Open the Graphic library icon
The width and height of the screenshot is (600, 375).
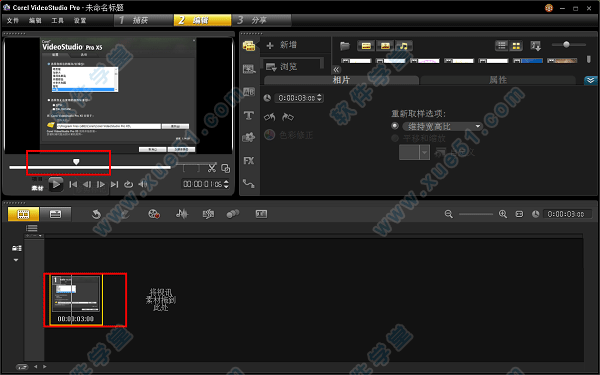[249, 138]
